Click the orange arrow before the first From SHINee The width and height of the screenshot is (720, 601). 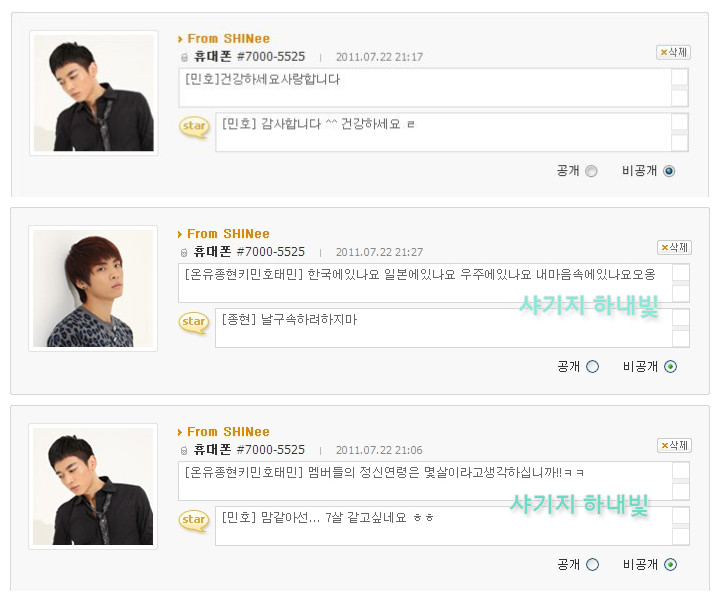(180, 39)
